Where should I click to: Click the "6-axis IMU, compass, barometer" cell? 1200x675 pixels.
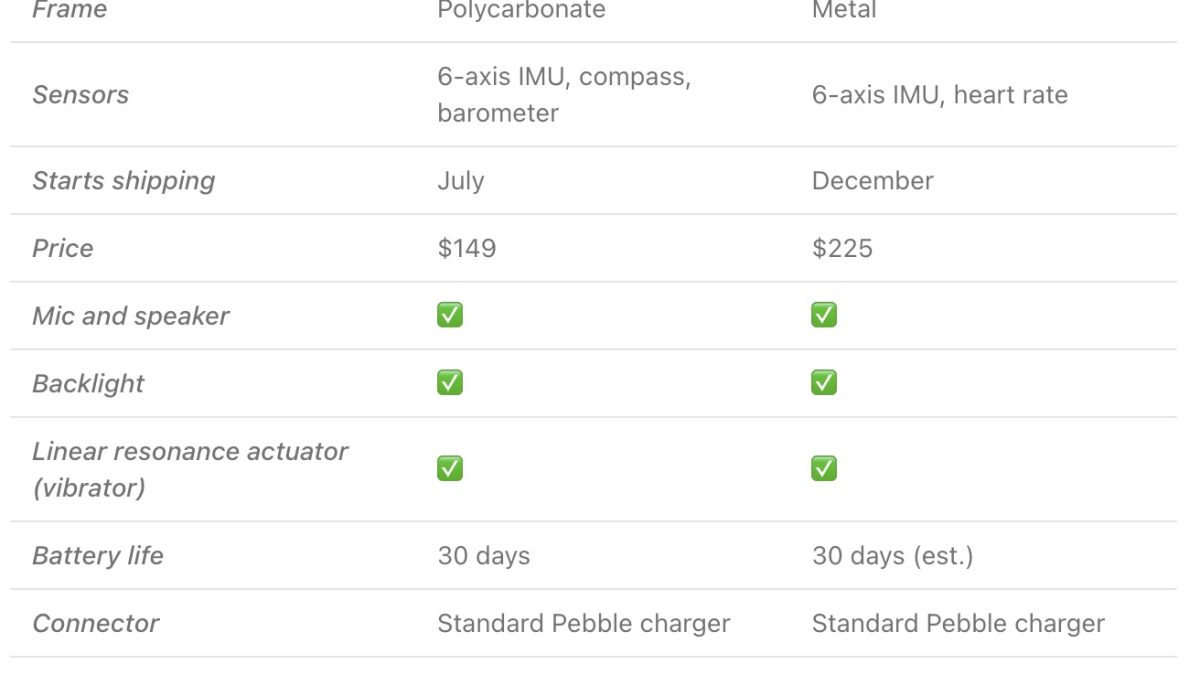click(x=563, y=95)
